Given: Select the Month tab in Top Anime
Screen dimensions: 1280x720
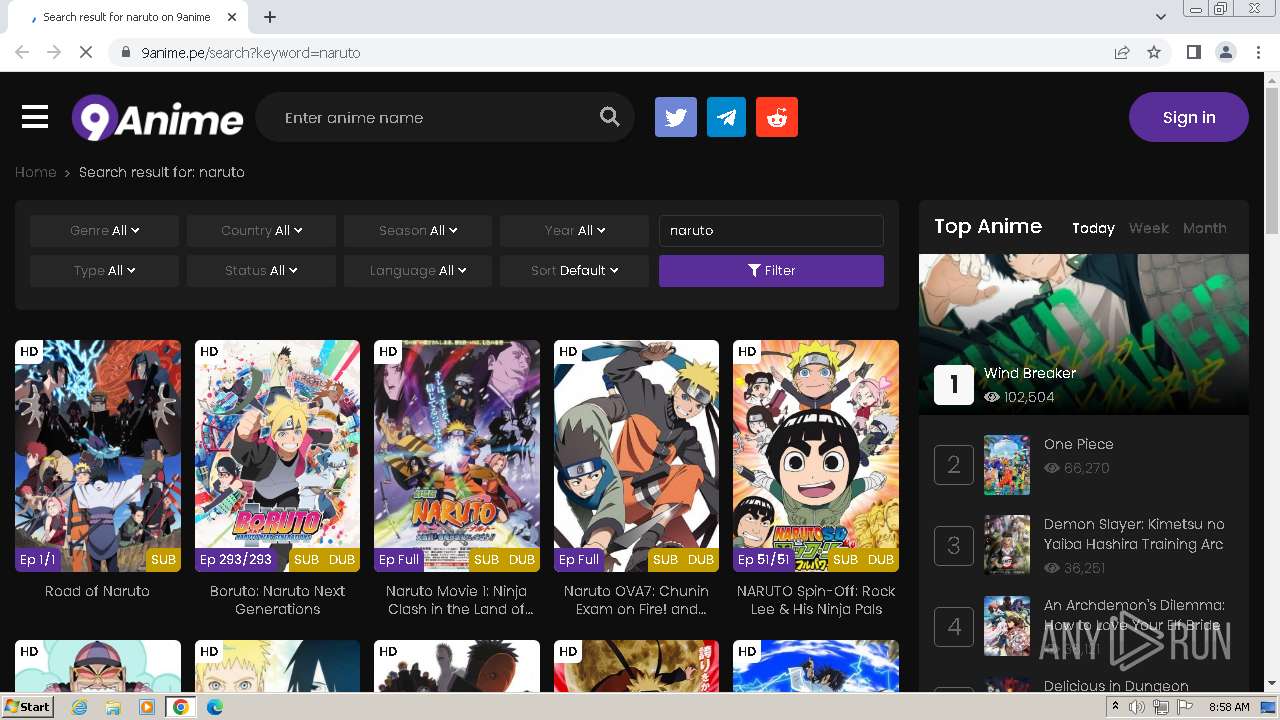Looking at the screenshot, I should [x=1204, y=228].
